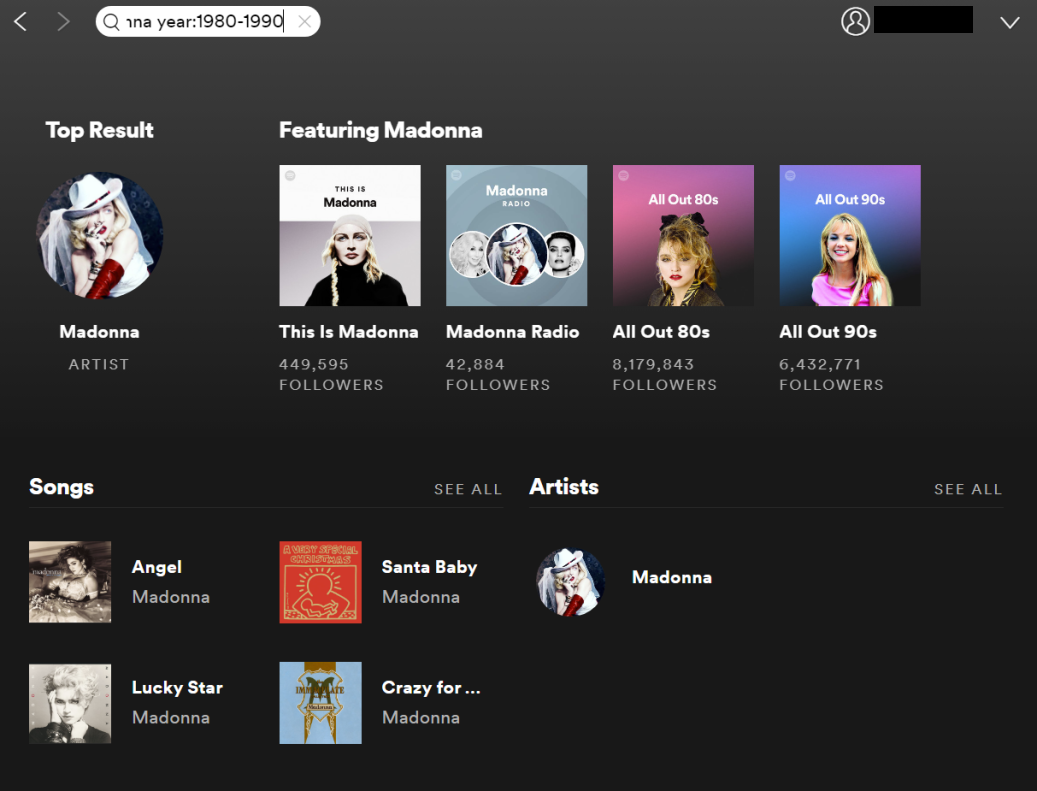Play Santa Baby album cover thumbnail
Screen dimensions: 1037x791
click(x=320, y=582)
